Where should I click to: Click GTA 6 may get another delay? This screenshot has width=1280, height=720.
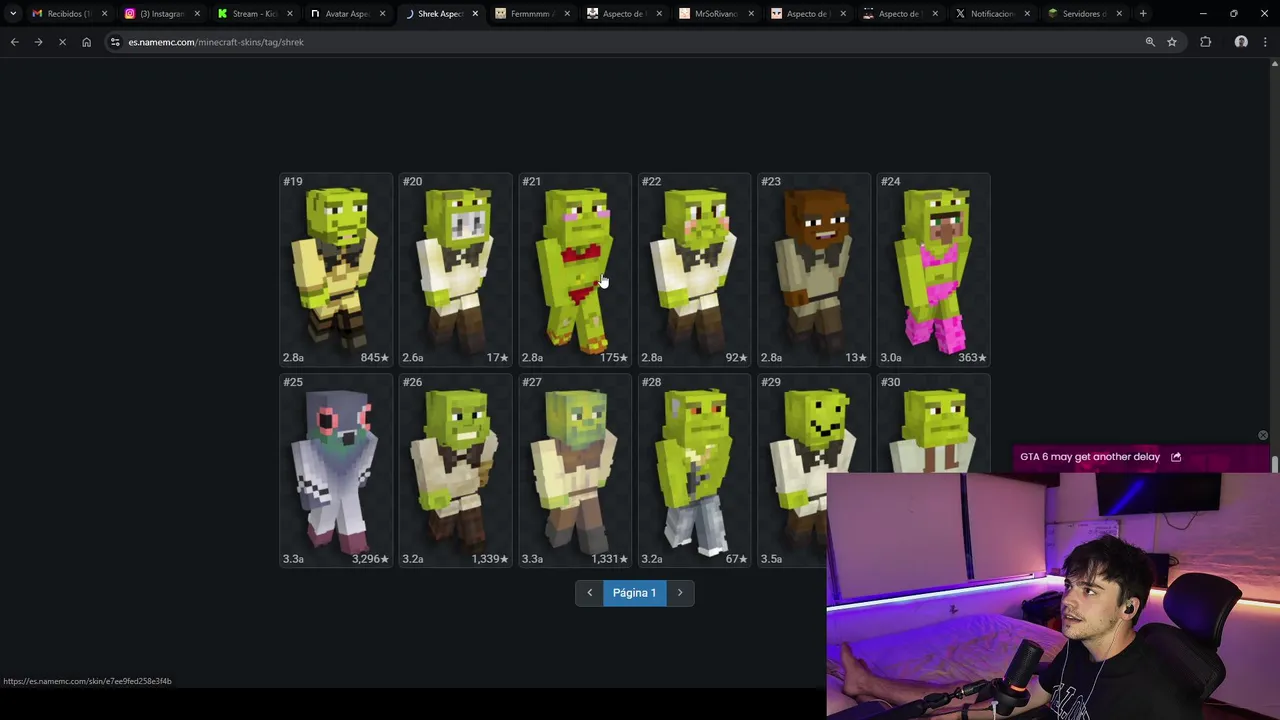1090,457
